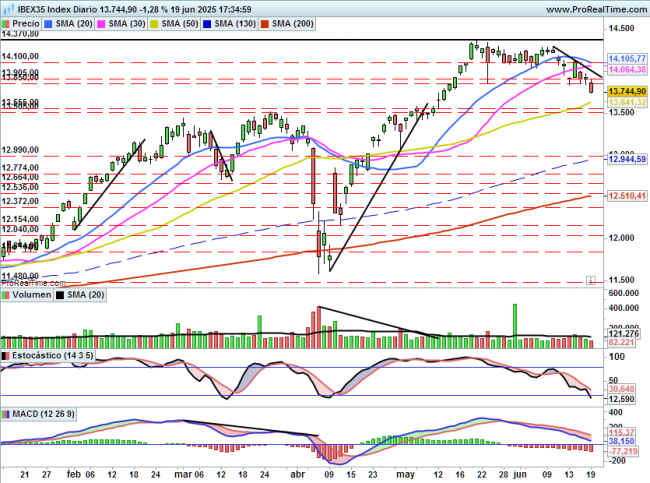Image resolution: width=650 pixels, height=483 pixels.
Task: Click the volume value tag 82.221
Action: point(621,342)
